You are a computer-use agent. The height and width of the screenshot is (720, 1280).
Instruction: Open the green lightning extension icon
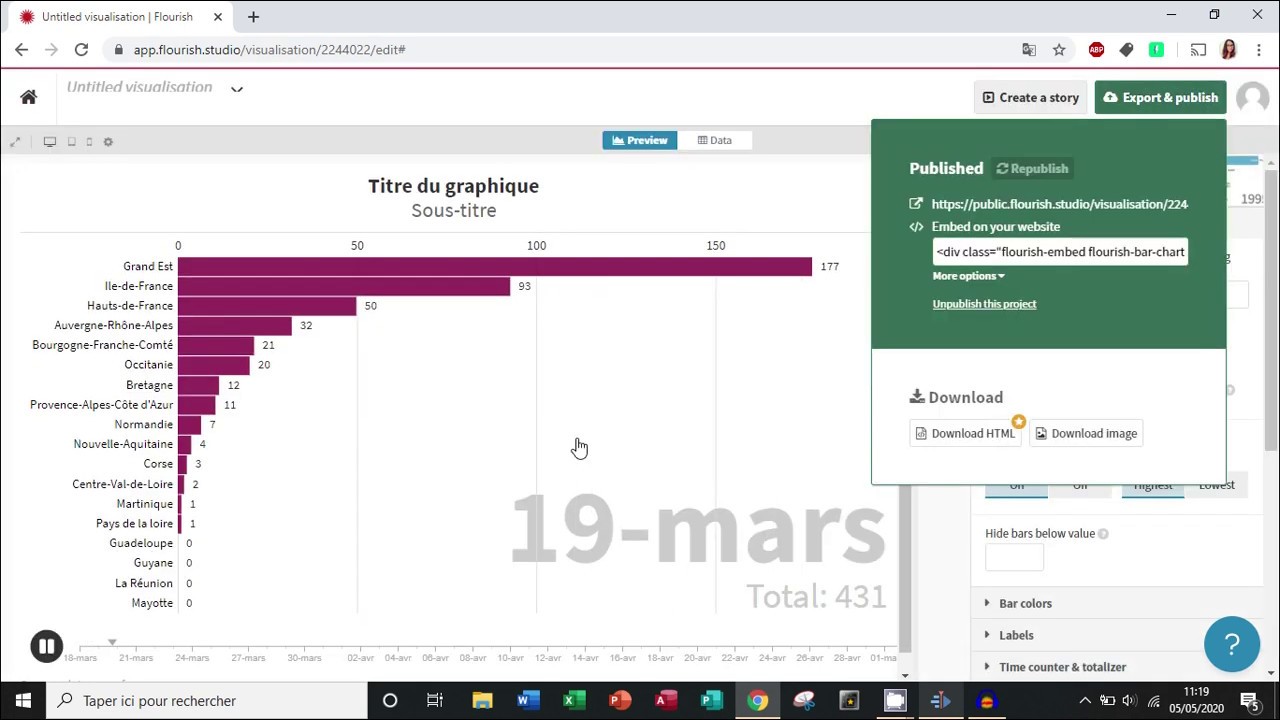click(1156, 50)
